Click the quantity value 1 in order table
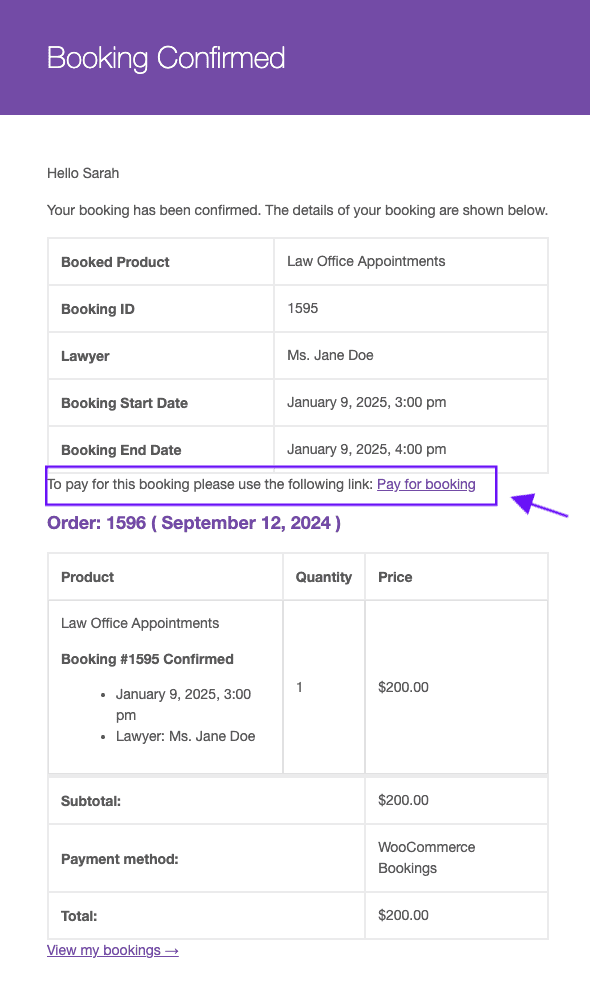The width and height of the screenshot is (590, 985). [300, 687]
